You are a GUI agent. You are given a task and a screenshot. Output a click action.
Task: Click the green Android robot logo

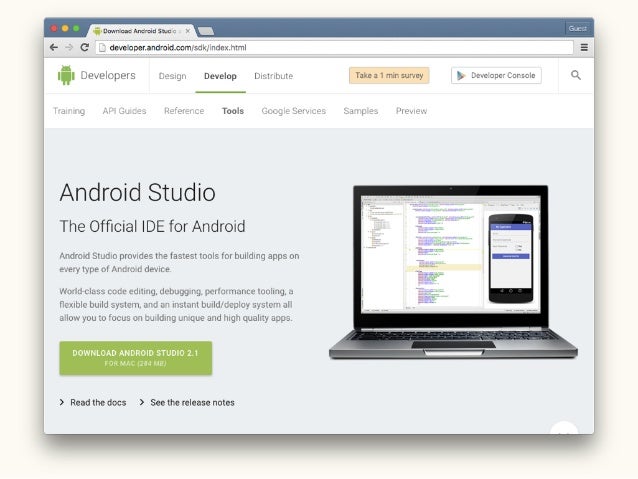[66, 75]
